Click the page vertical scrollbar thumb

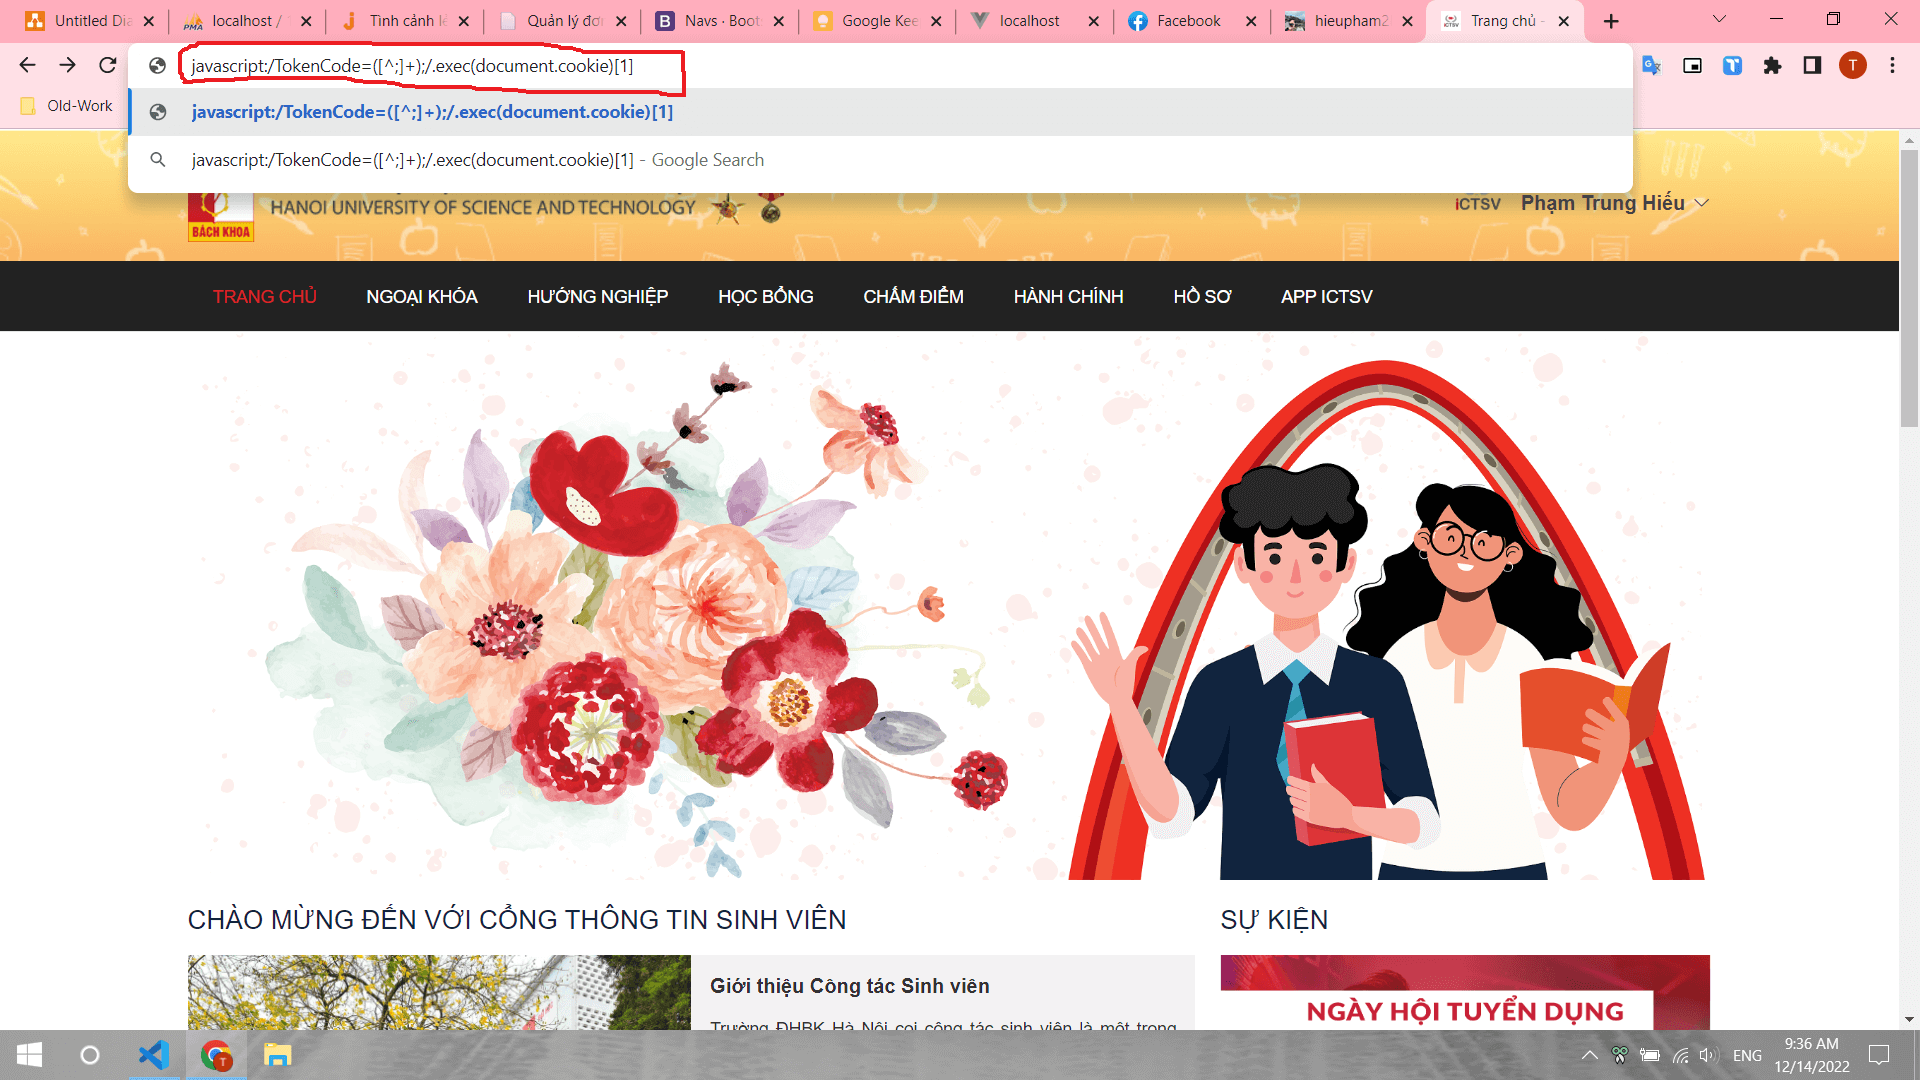point(1909,290)
